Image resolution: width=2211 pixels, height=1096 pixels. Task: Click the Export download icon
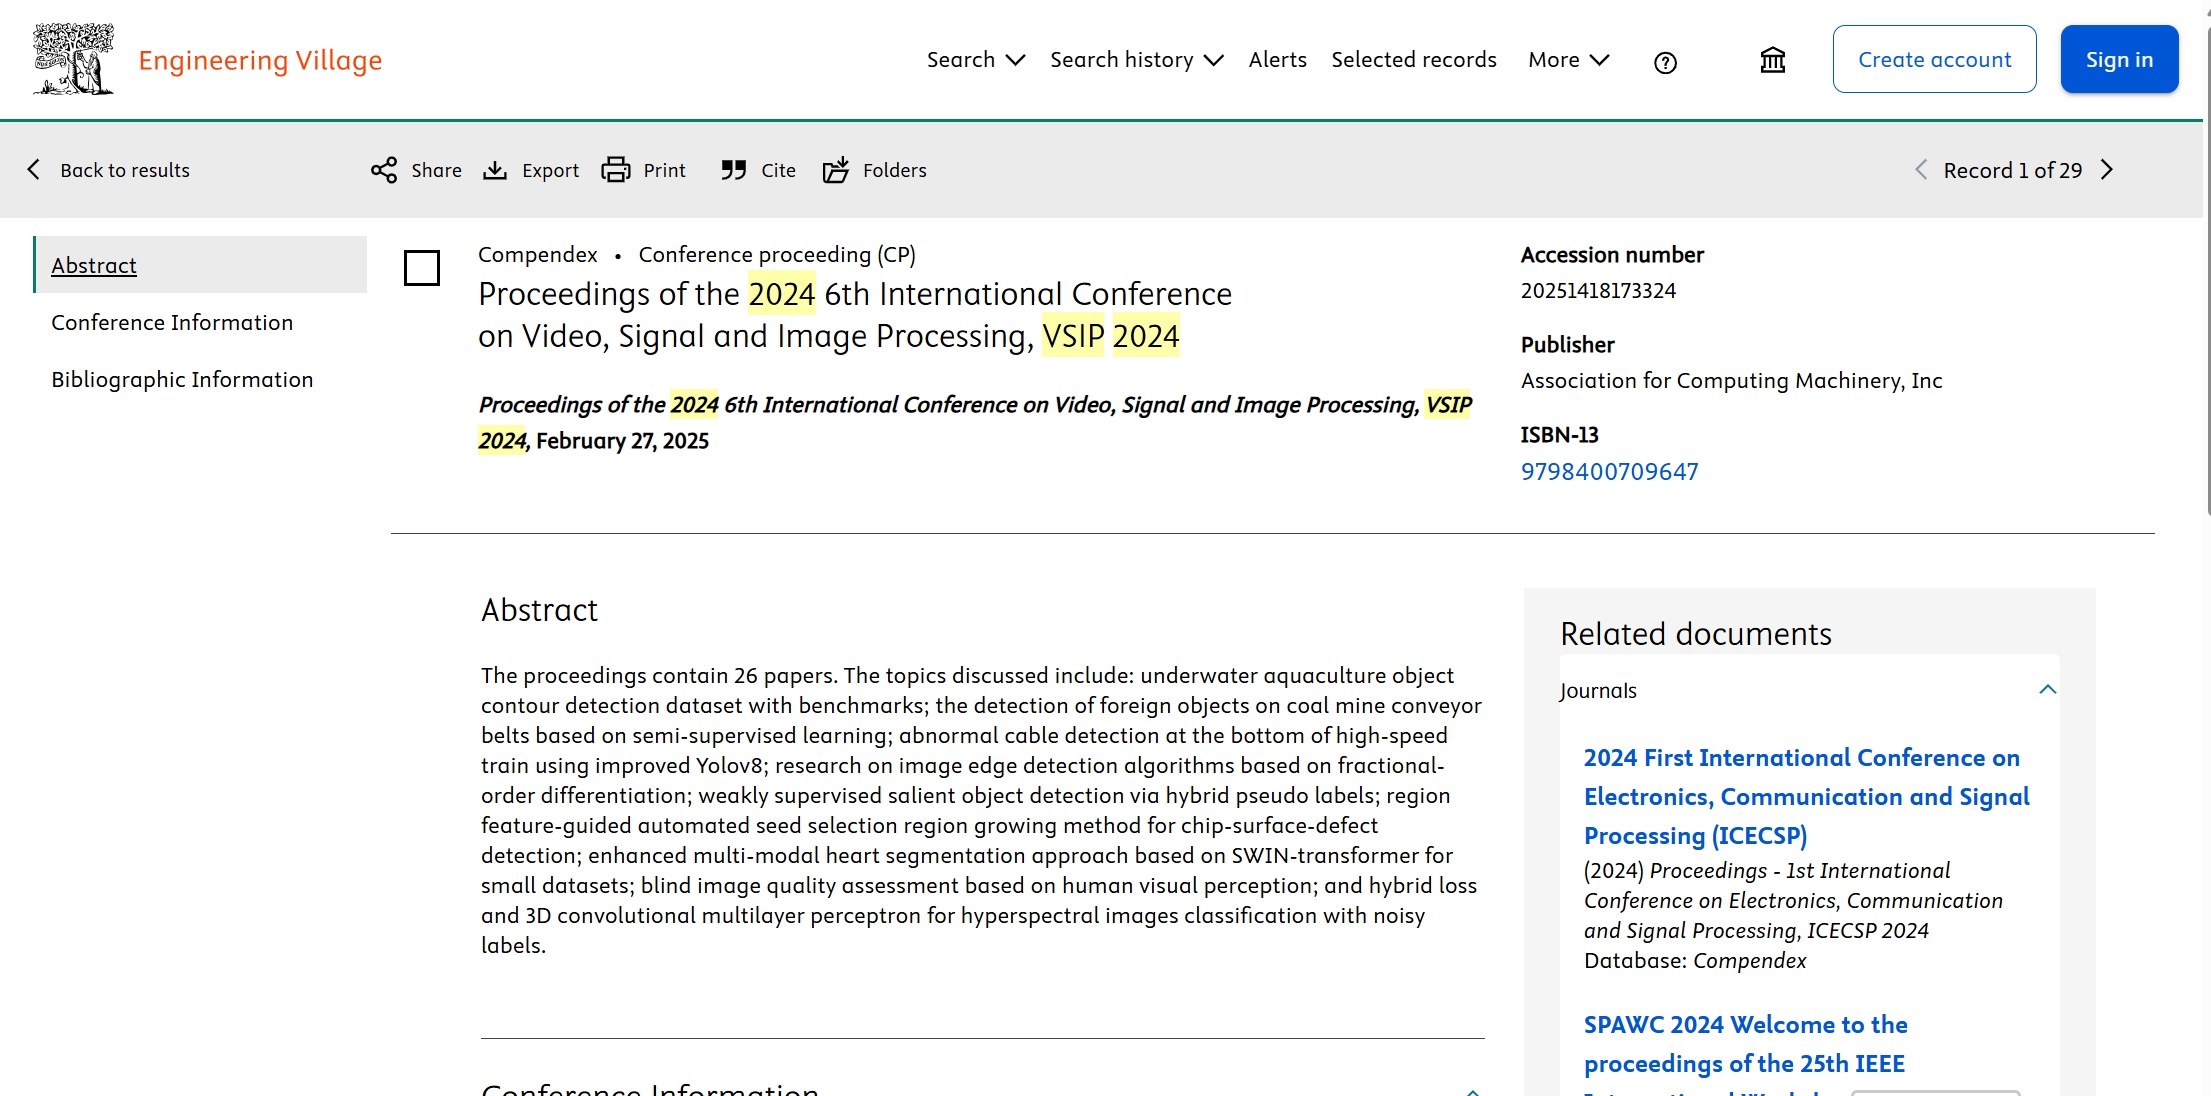[495, 170]
